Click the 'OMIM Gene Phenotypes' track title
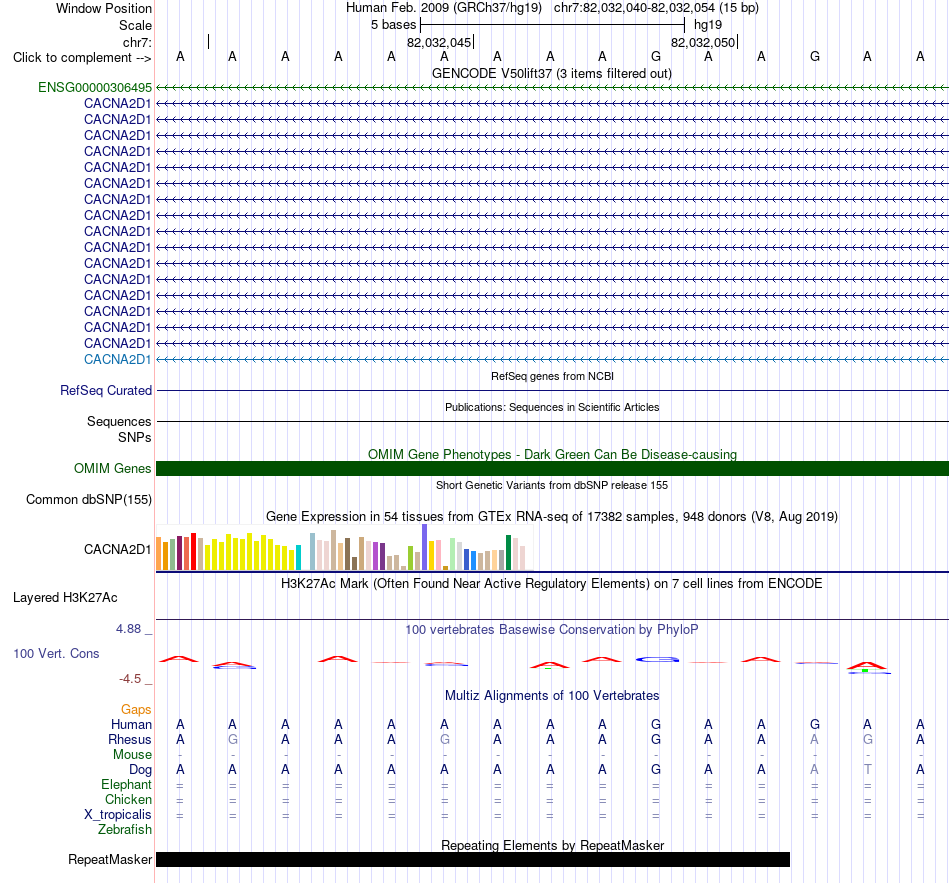This screenshot has height=883, width=950. click(x=552, y=455)
